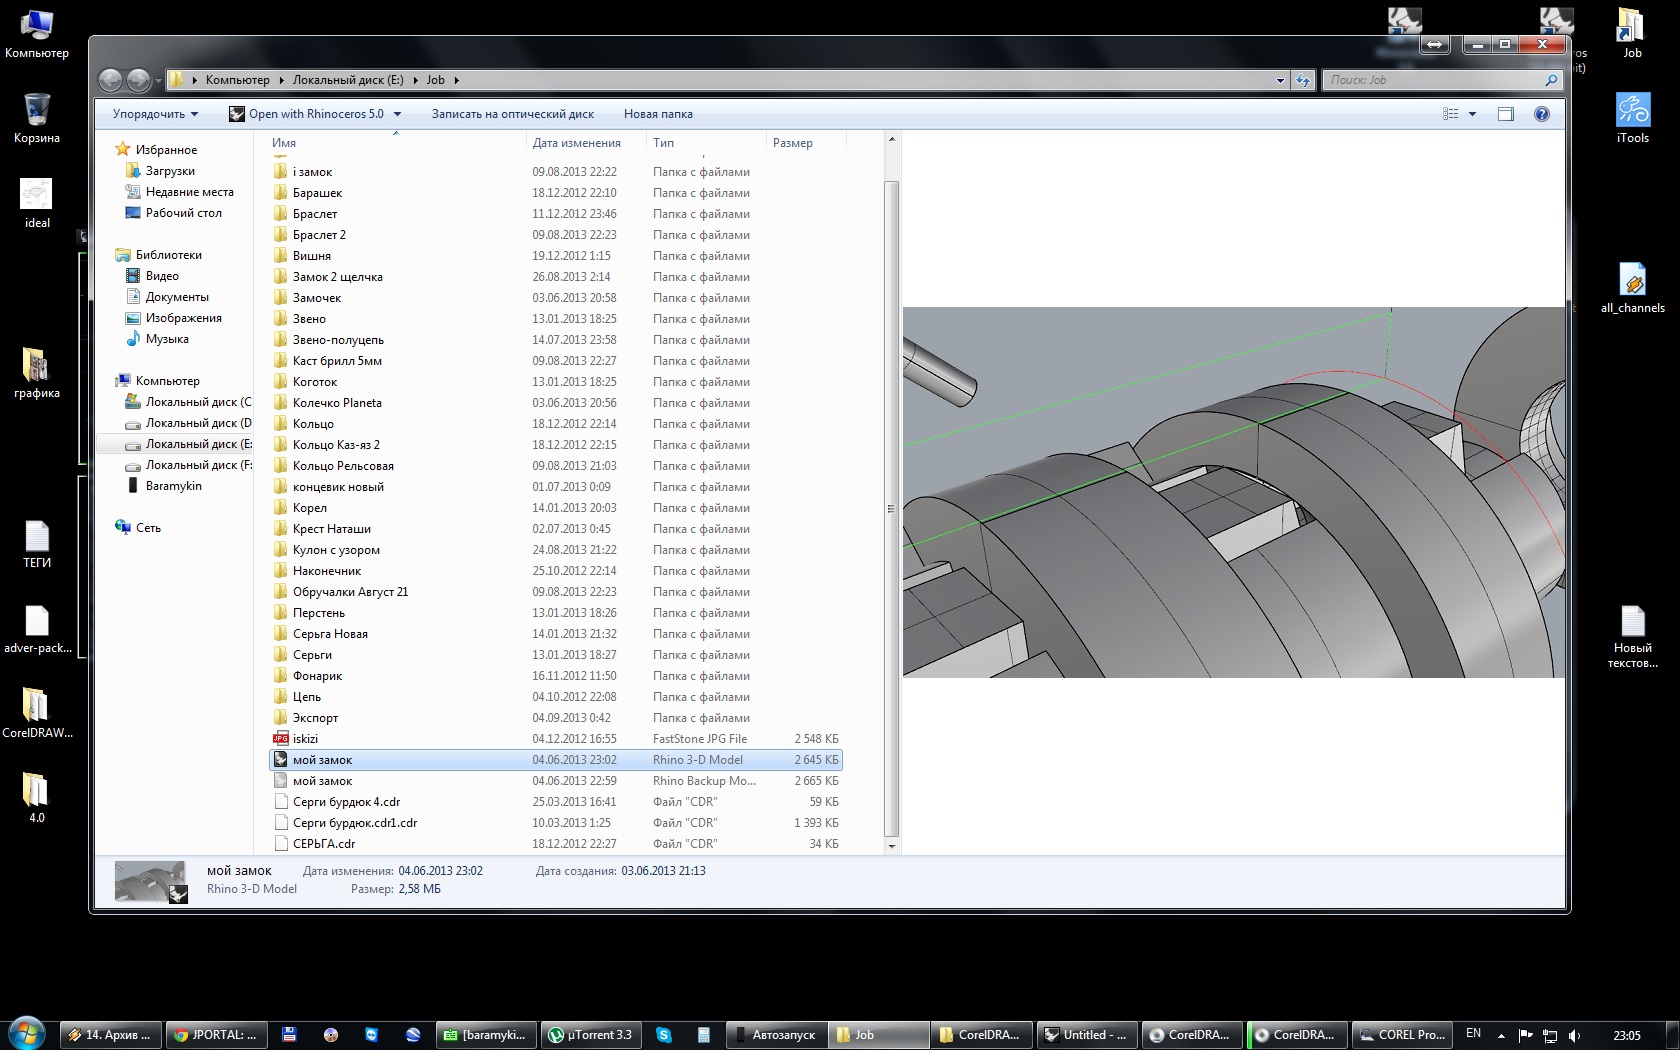Toggle the preview pane button
The height and width of the screenshot is (1050, 1680).
point(1505,114)
